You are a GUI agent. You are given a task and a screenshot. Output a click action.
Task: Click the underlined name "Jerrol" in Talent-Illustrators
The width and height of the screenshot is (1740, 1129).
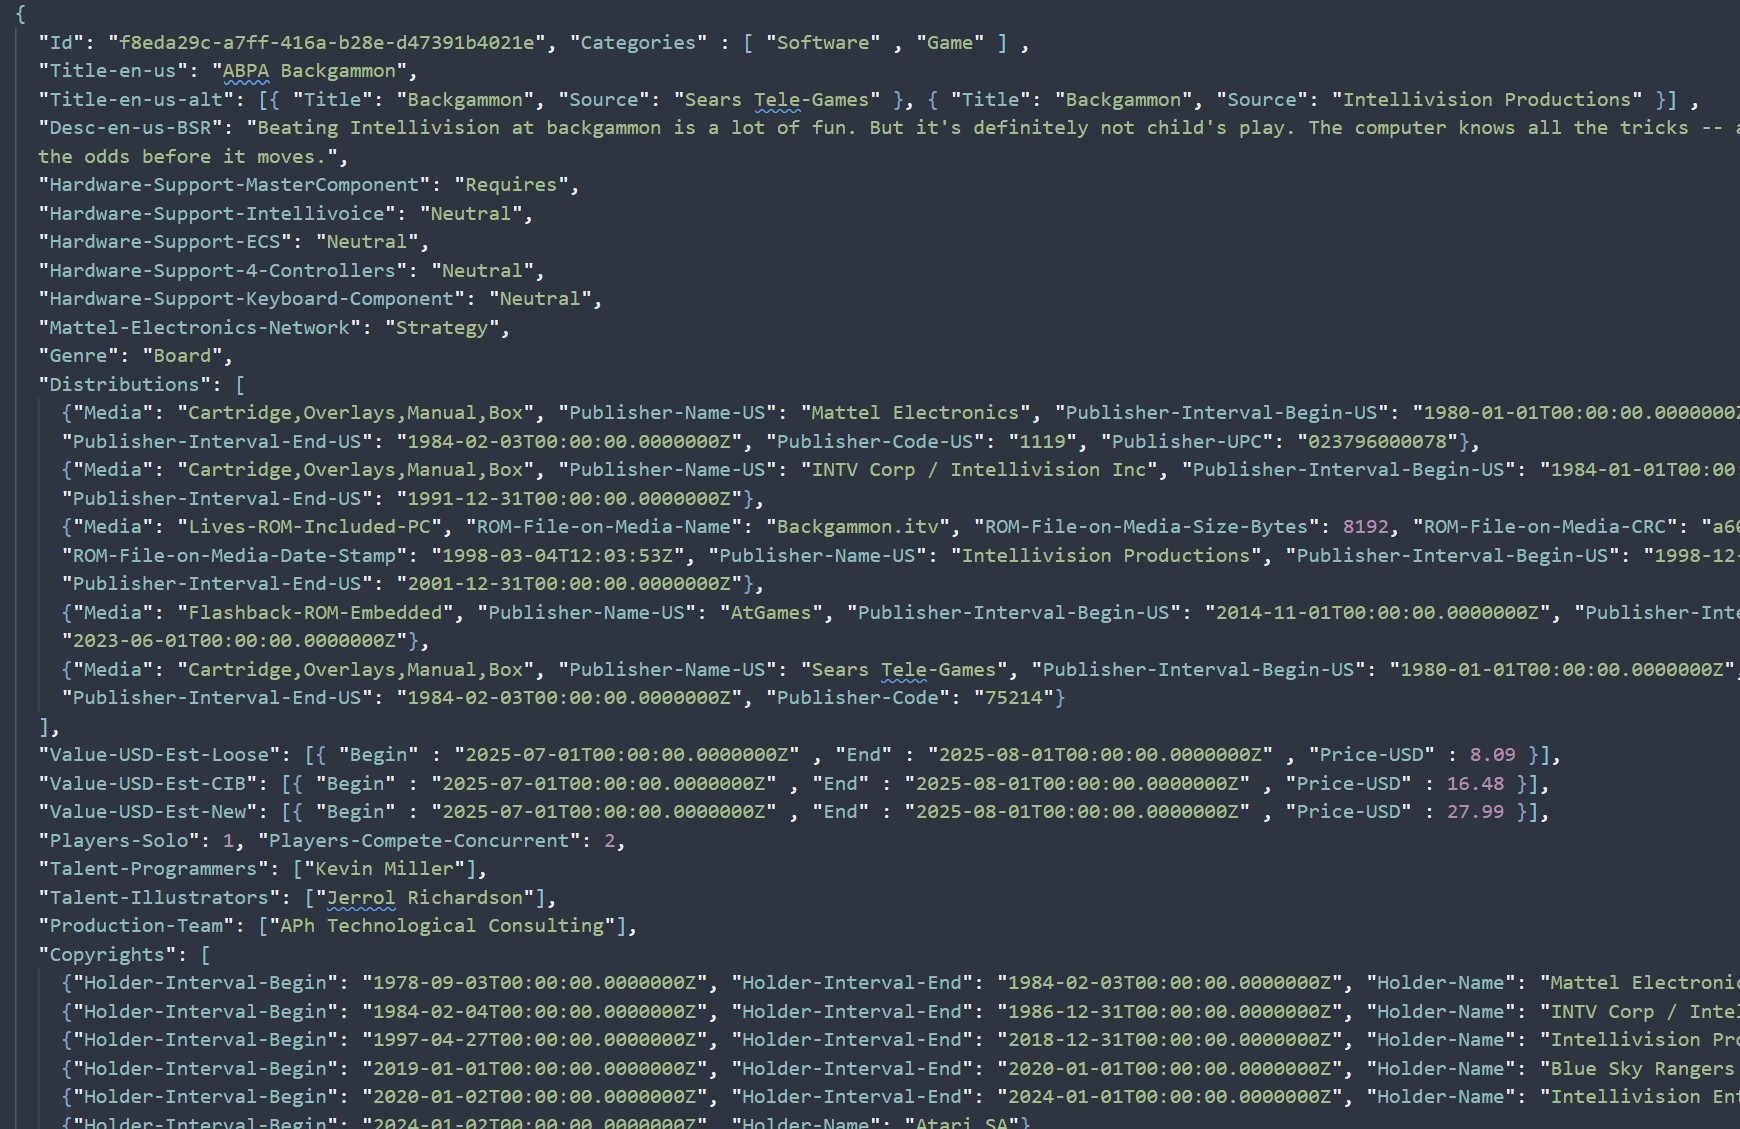(361, 898)
